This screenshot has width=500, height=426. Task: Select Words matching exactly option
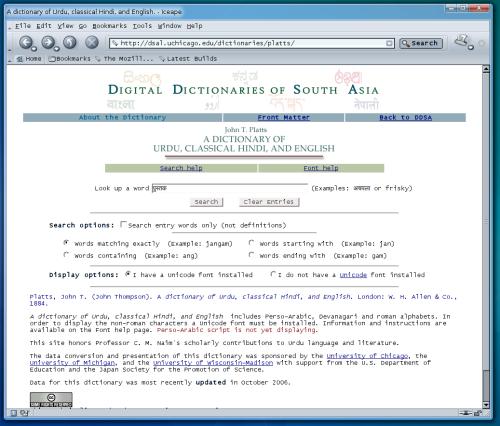[x=66, y=243]
